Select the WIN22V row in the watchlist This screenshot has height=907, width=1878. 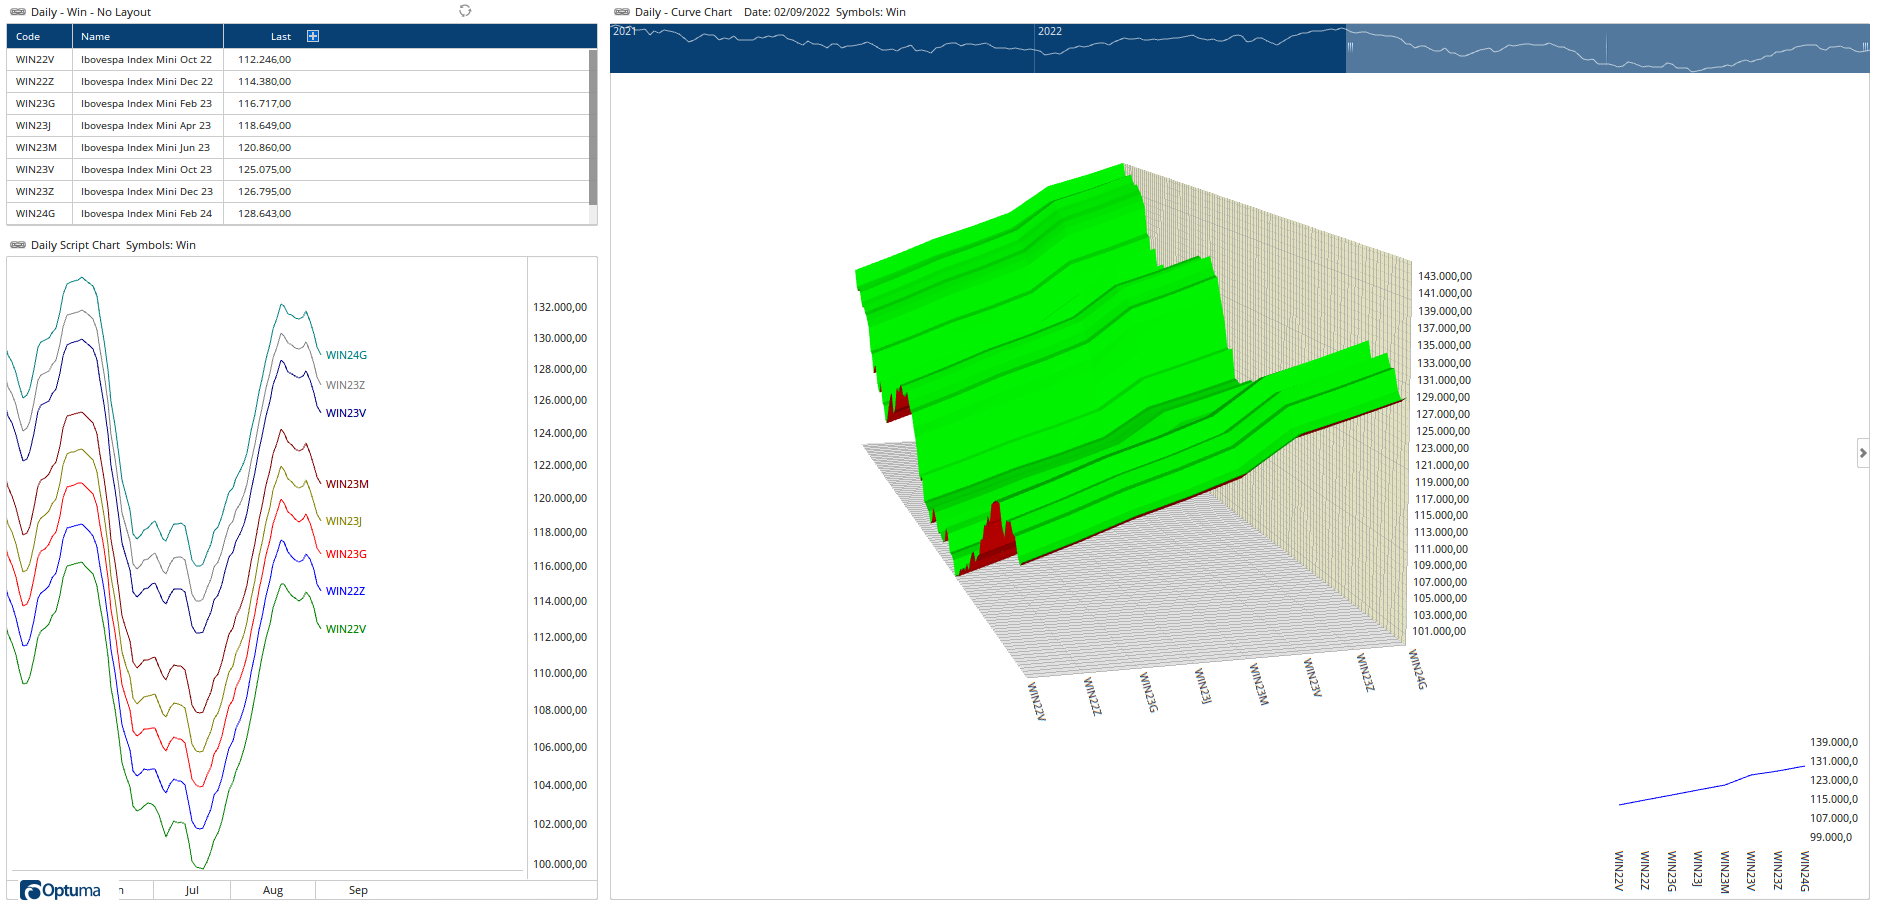tap(35, 60)
